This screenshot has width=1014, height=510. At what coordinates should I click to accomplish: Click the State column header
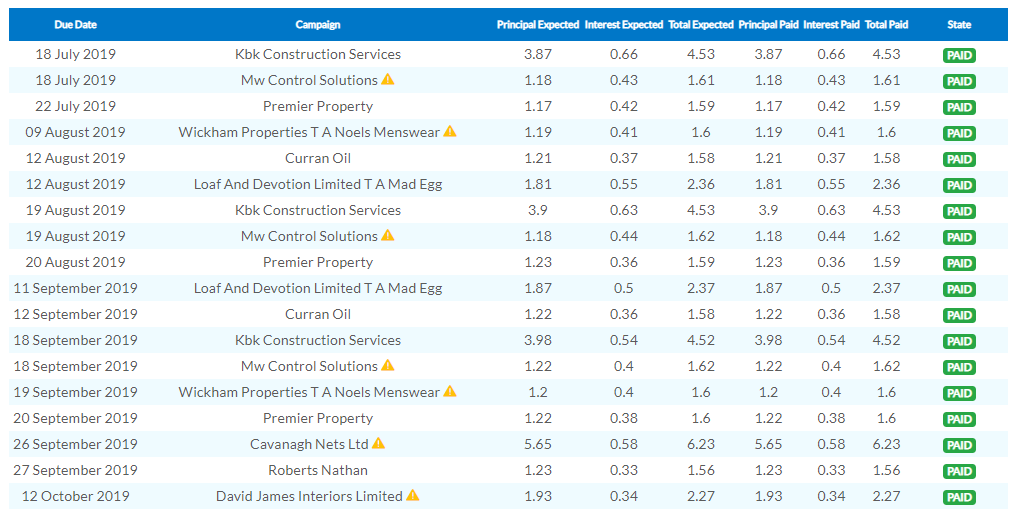point(959,24)
